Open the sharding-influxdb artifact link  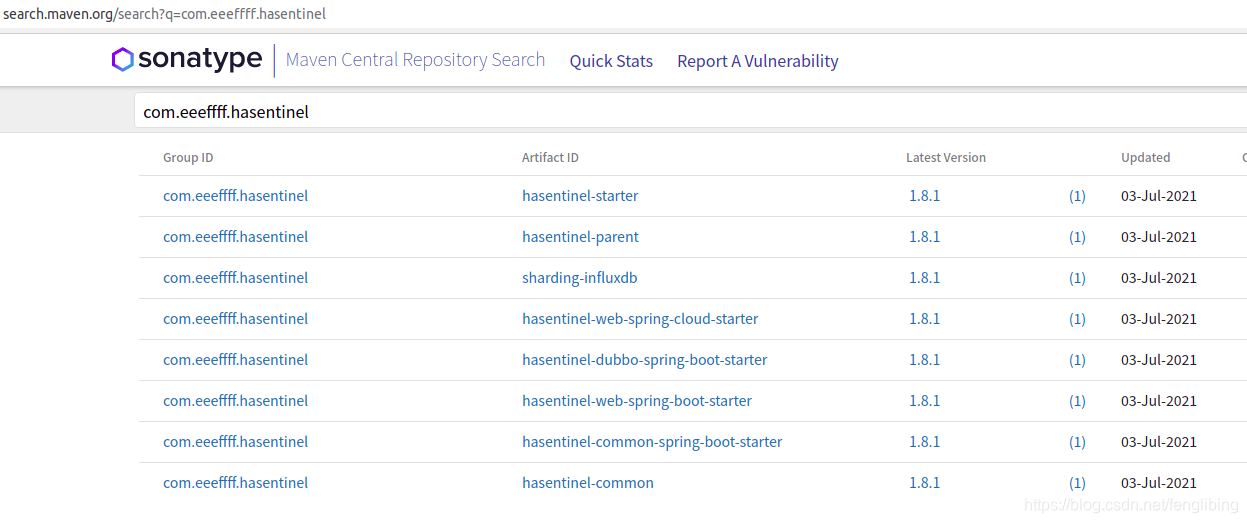tap(580, 278)
